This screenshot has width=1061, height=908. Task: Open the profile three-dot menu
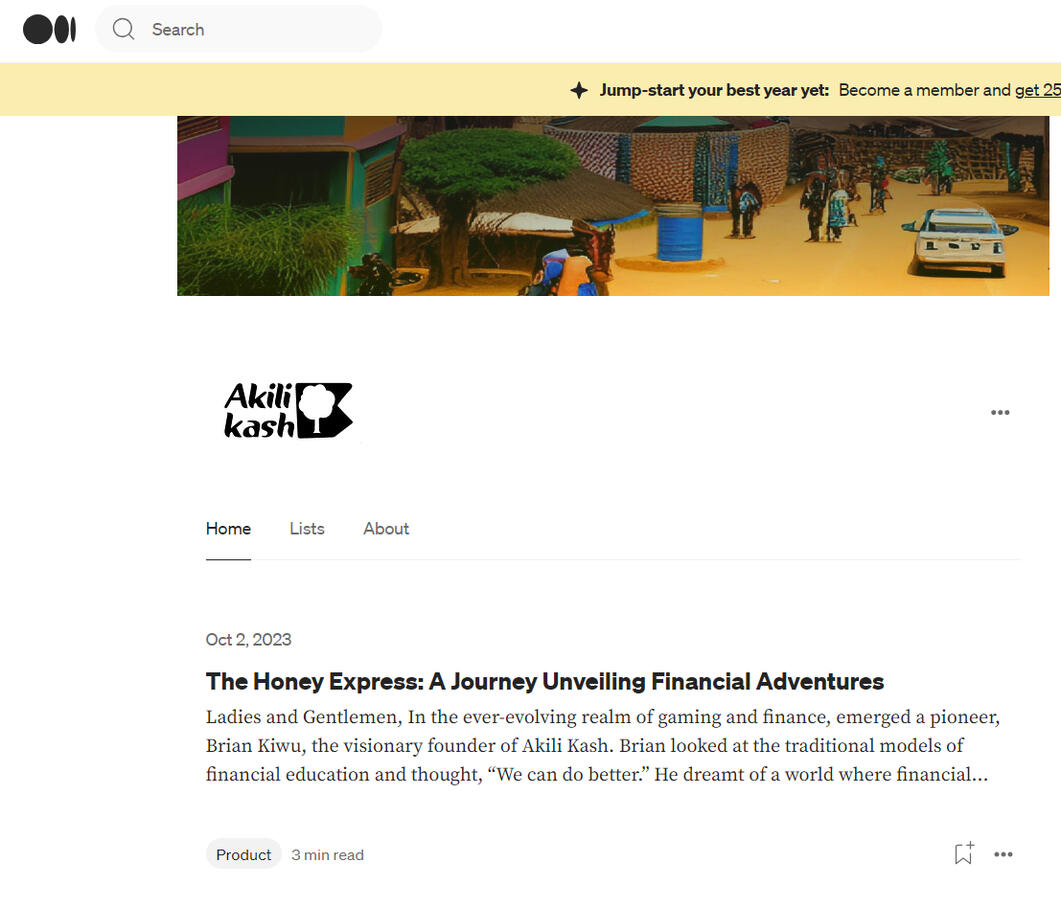tap(999, 412)
